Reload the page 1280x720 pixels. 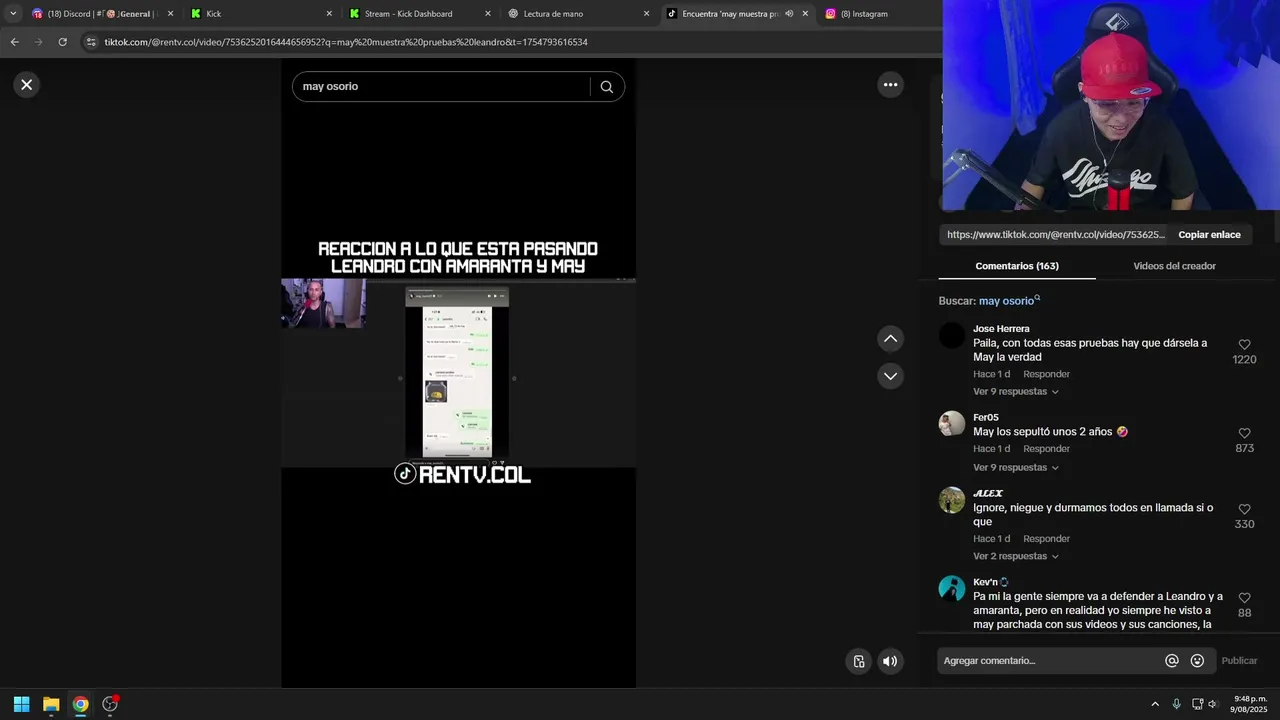click(62, 42)
